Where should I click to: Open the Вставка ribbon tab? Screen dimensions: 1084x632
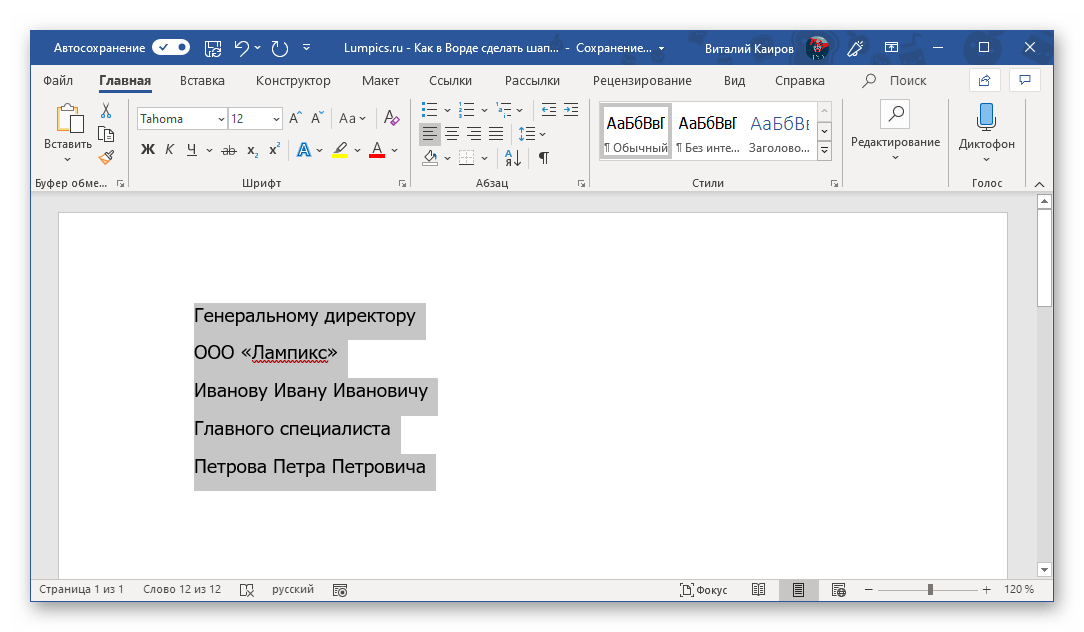coord(202,81)
